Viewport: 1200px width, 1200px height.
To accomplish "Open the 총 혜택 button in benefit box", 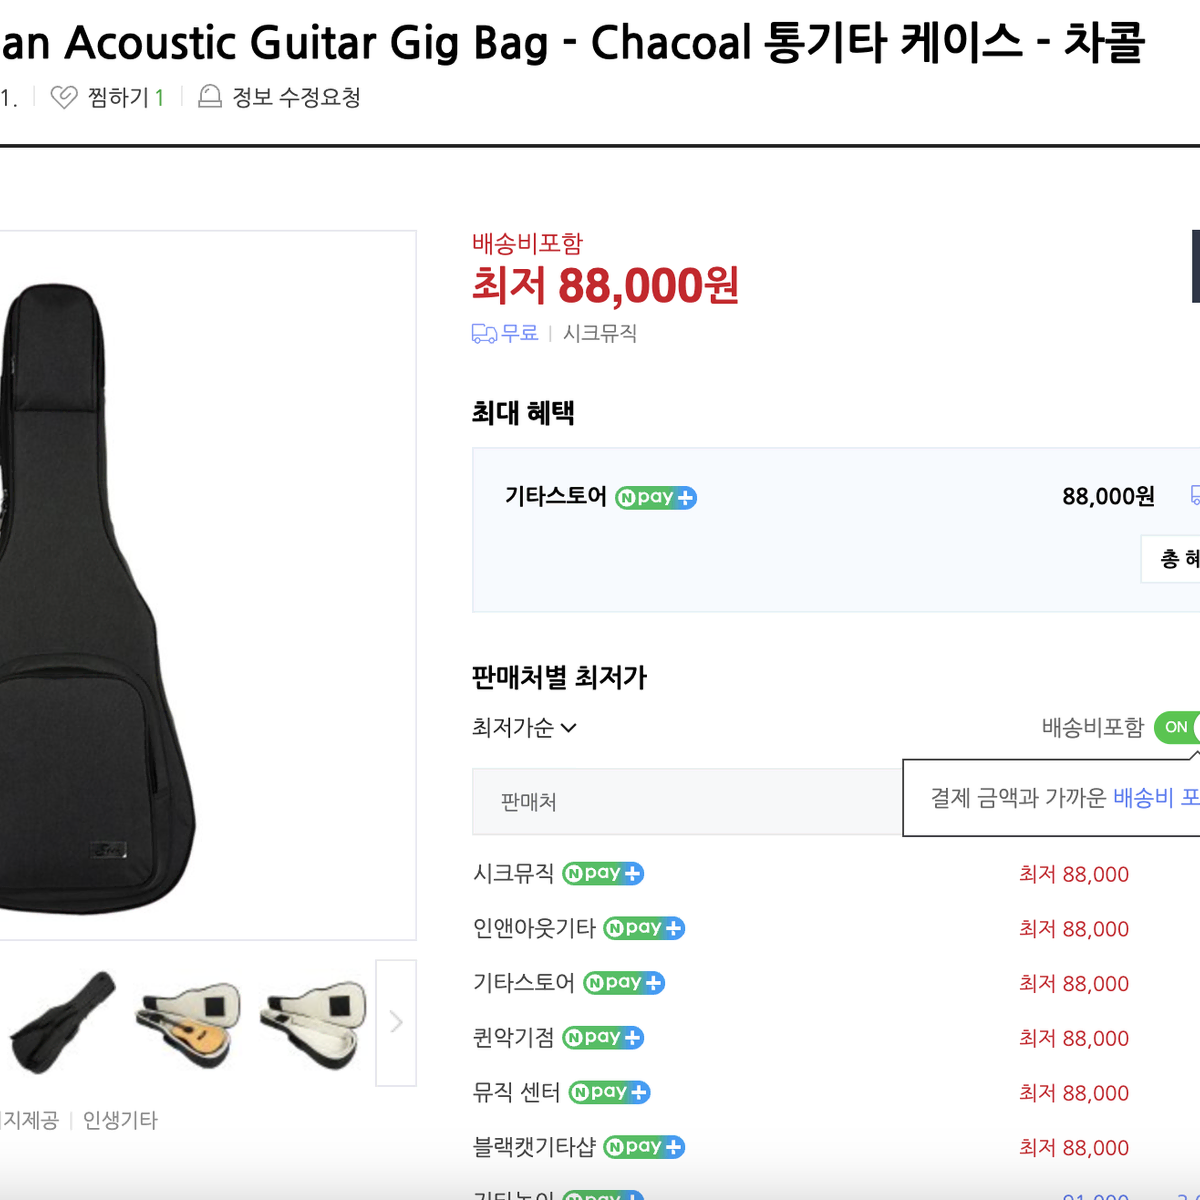I will (1171, 559).
